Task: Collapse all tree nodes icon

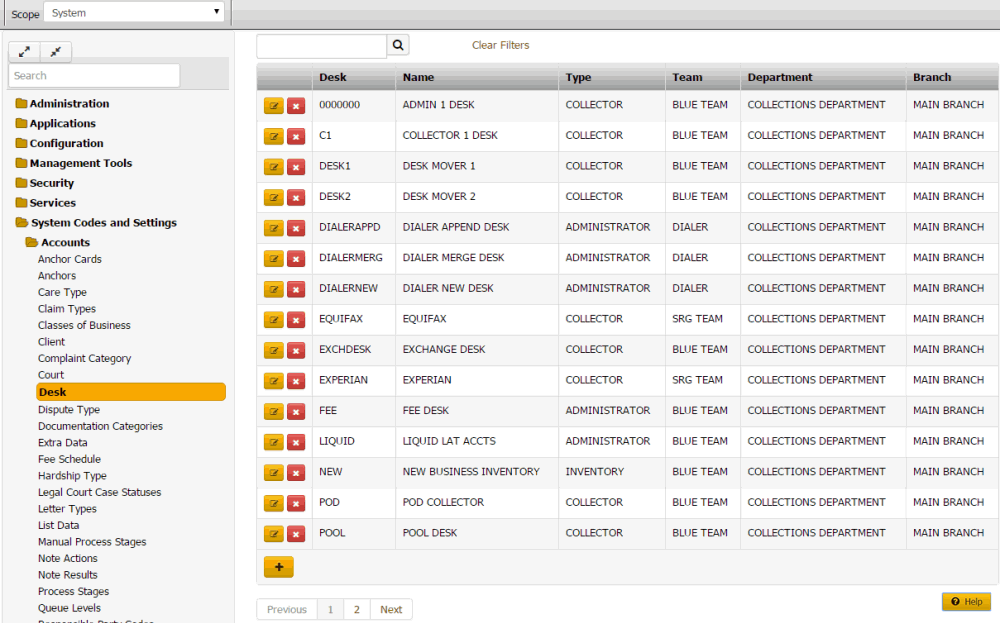Action: click(55, 52)
